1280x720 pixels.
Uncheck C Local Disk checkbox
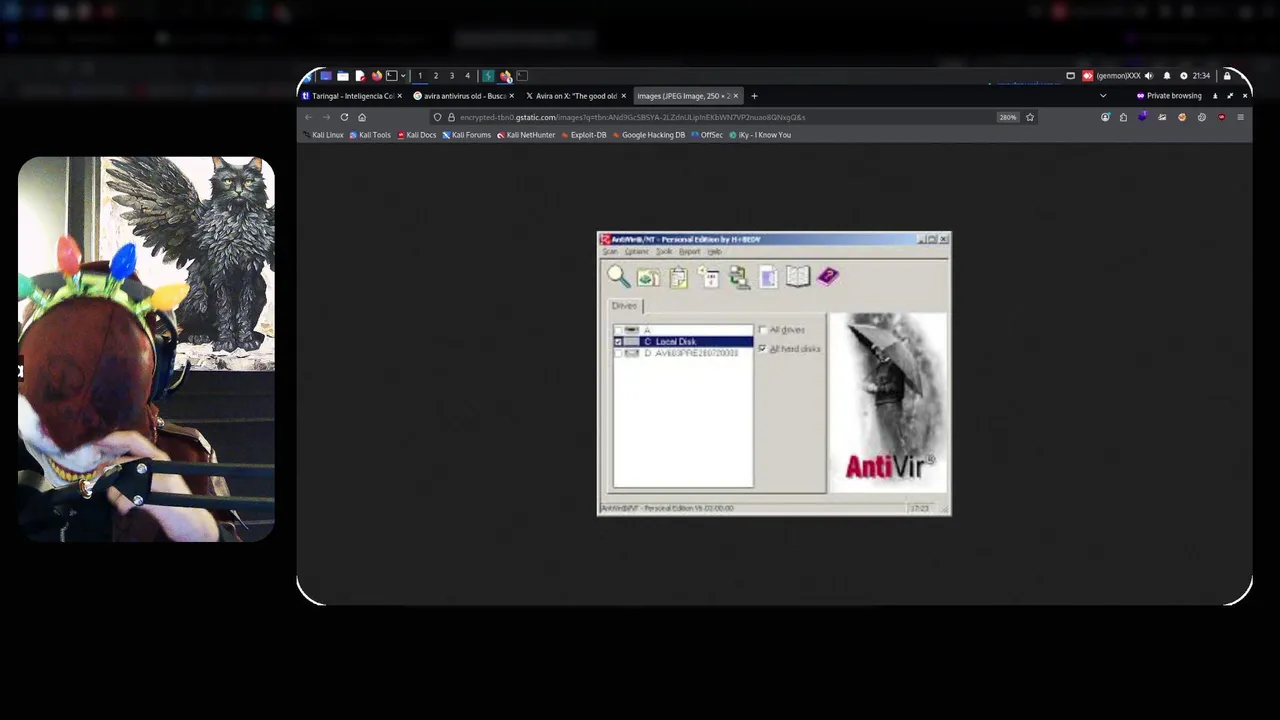click(x=618, y=342)
